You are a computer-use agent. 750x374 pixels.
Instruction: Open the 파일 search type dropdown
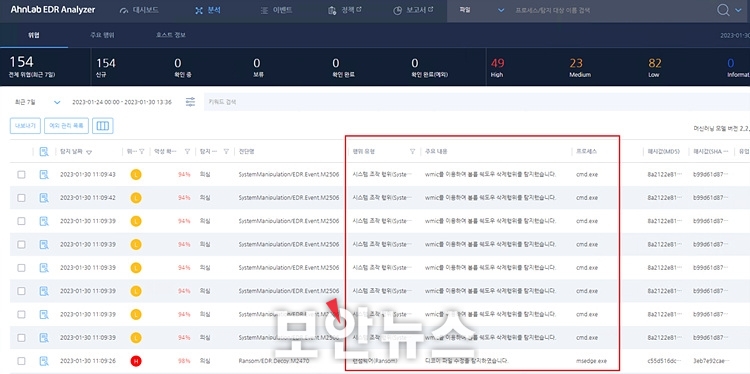tap(481, 11)
